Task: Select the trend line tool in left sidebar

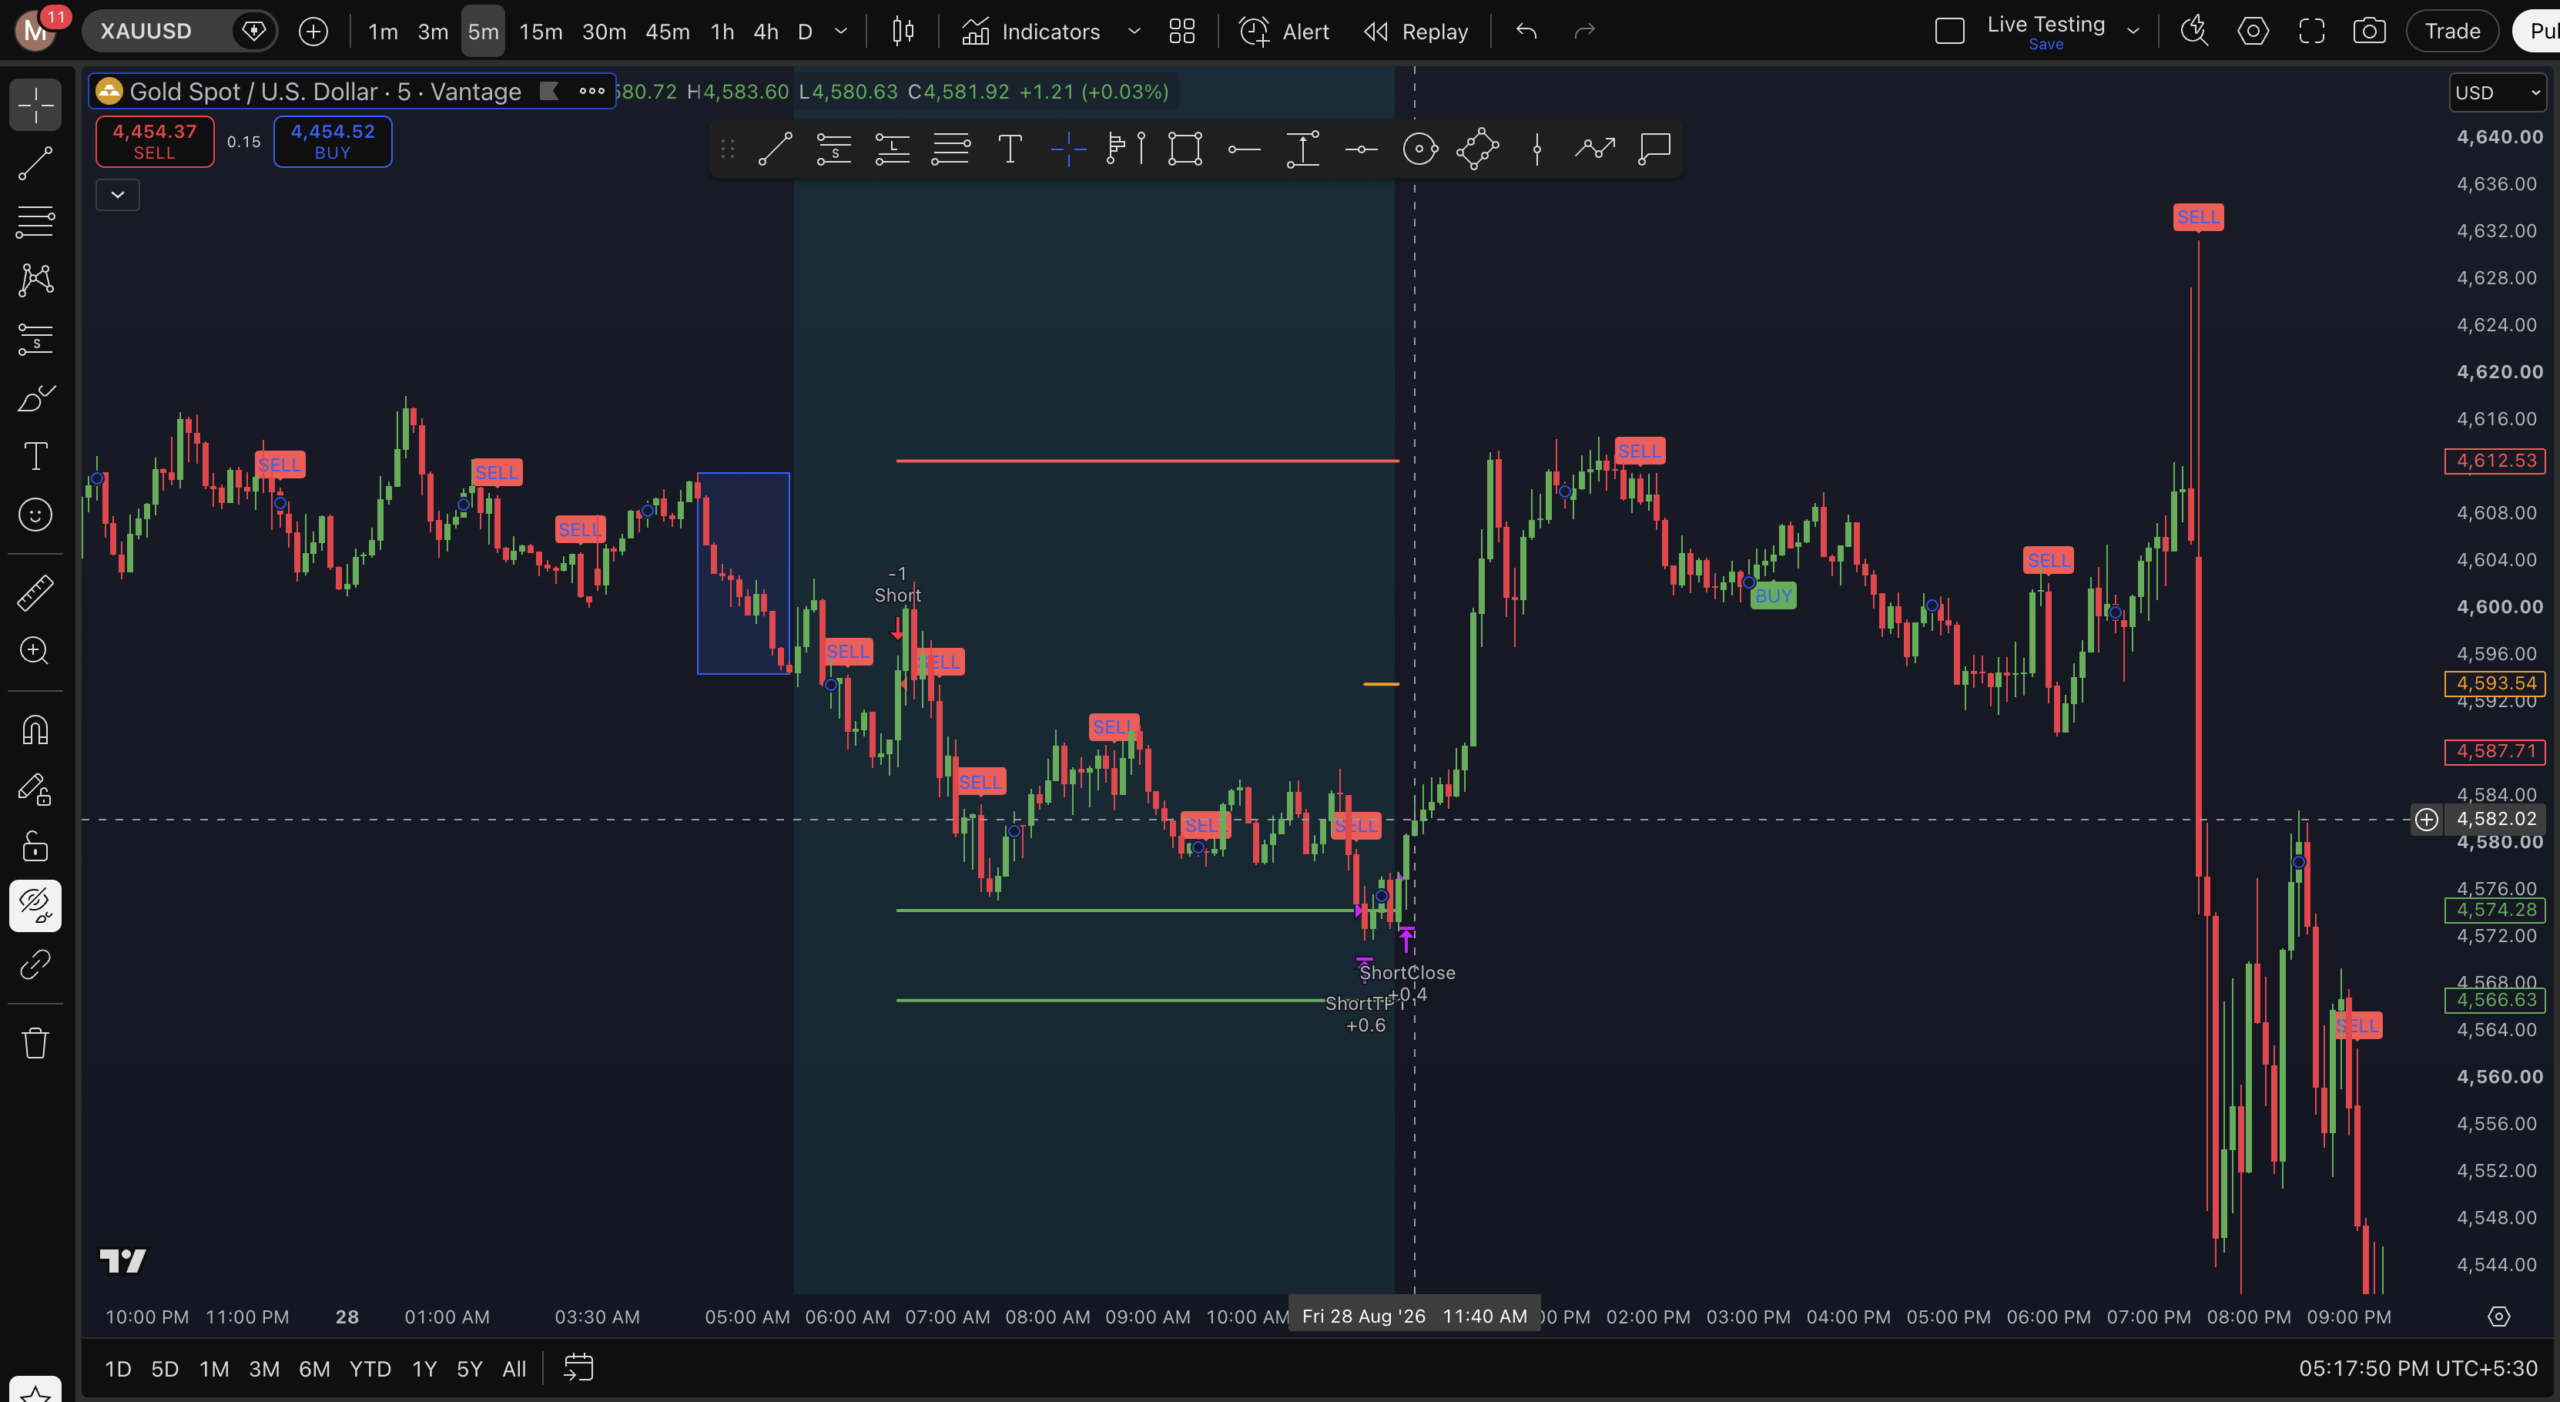Action: point(35,164)
